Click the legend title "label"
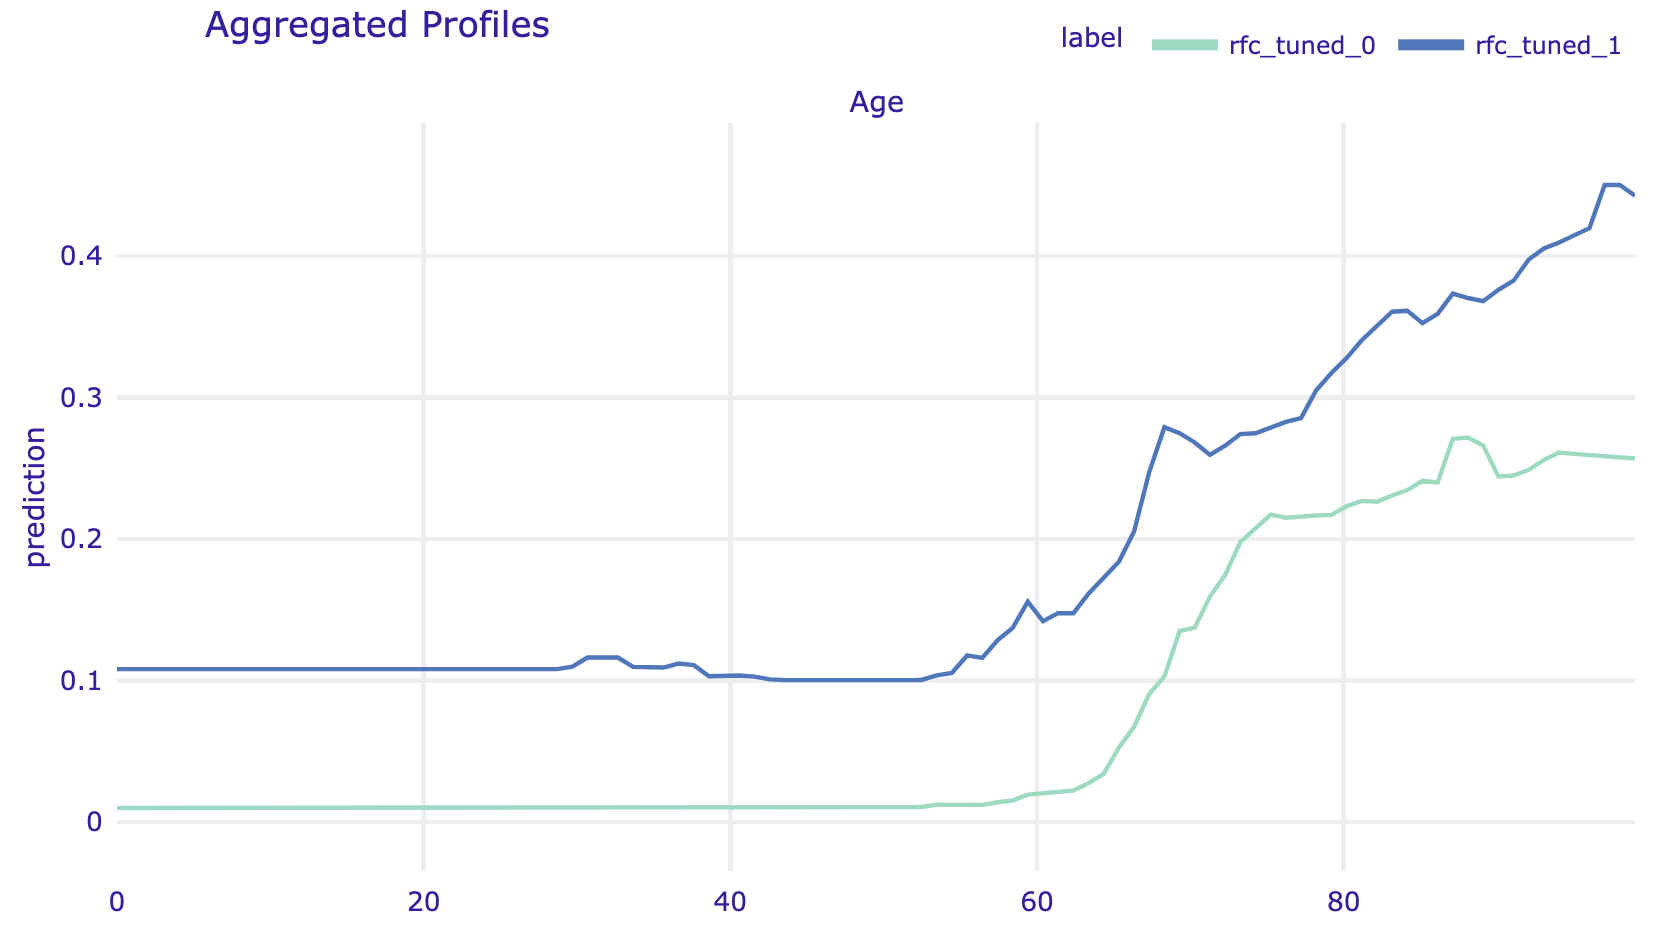 pos(1092,39)
